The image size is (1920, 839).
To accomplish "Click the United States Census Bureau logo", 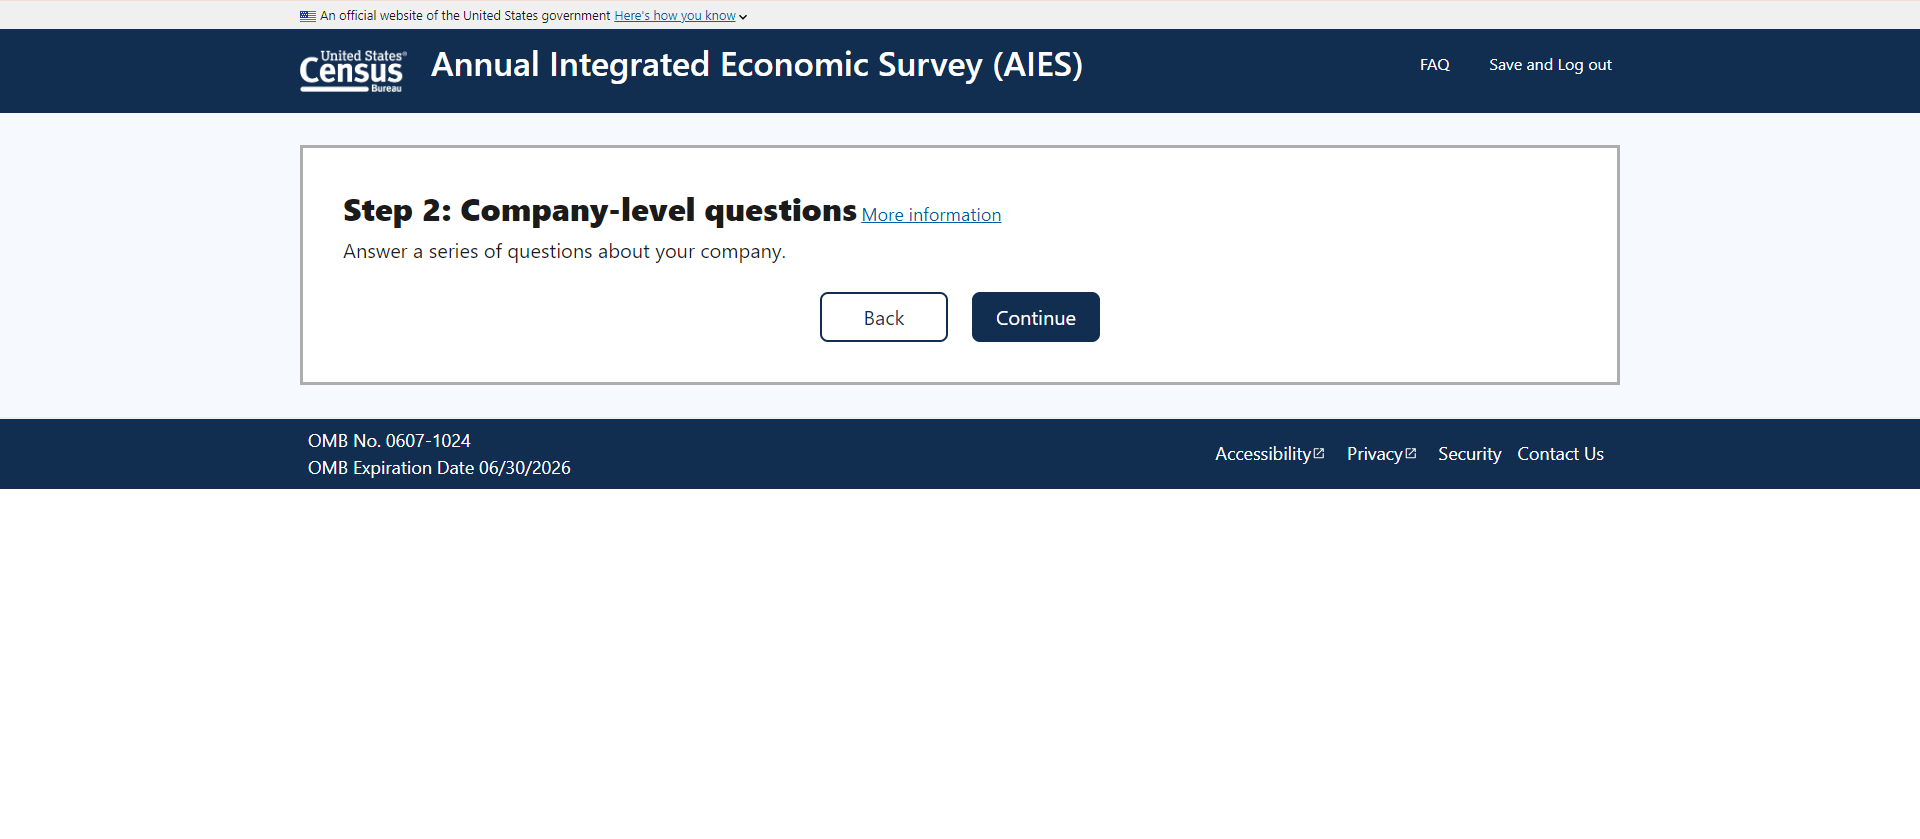I will (x=352, y=71).
